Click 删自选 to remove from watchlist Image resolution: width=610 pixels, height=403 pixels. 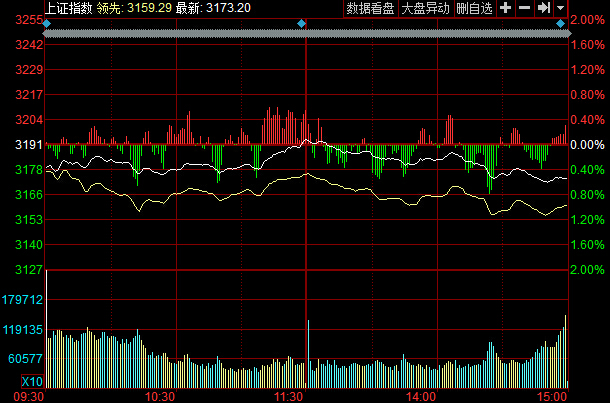click(x=474, y=8)
